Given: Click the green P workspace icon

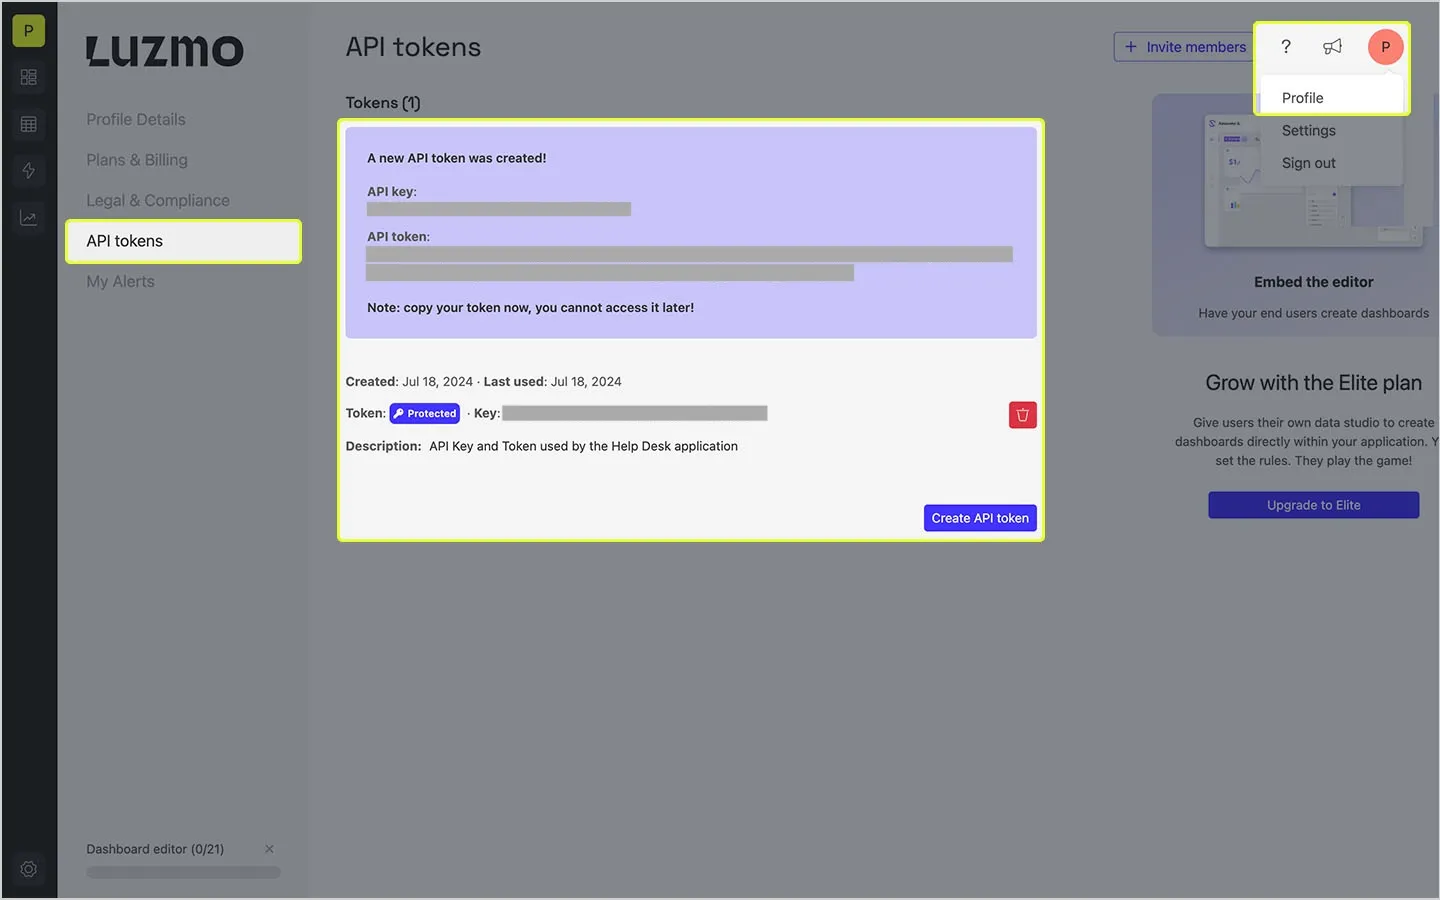Looking at the screenshot, I should (x=28, y=31).
